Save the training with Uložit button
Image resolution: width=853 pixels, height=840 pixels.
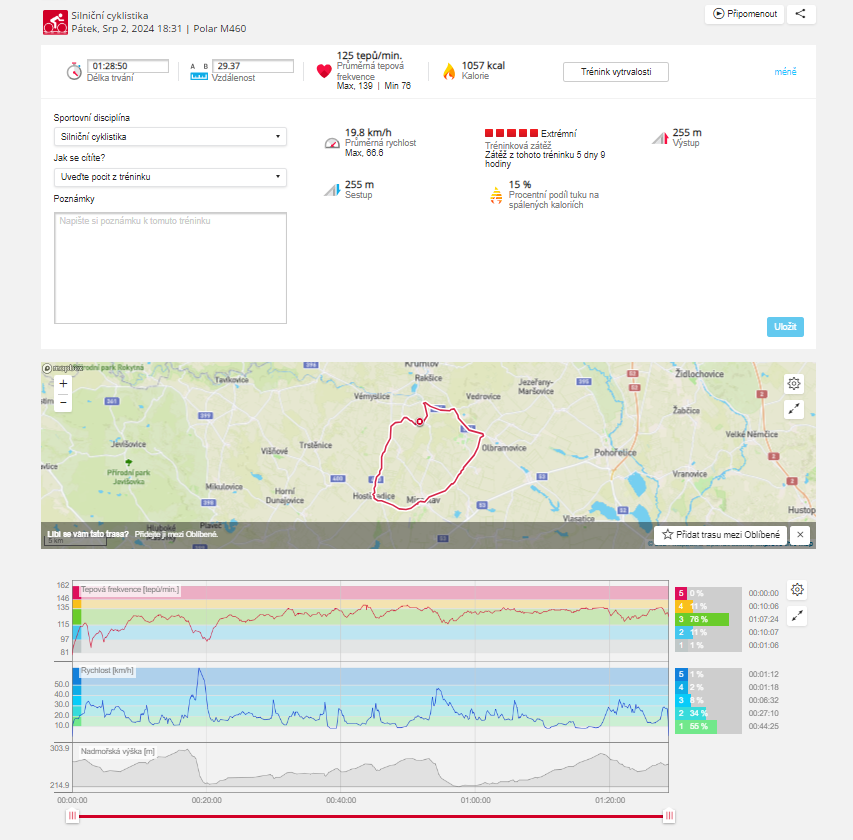[x=785, y=326]
